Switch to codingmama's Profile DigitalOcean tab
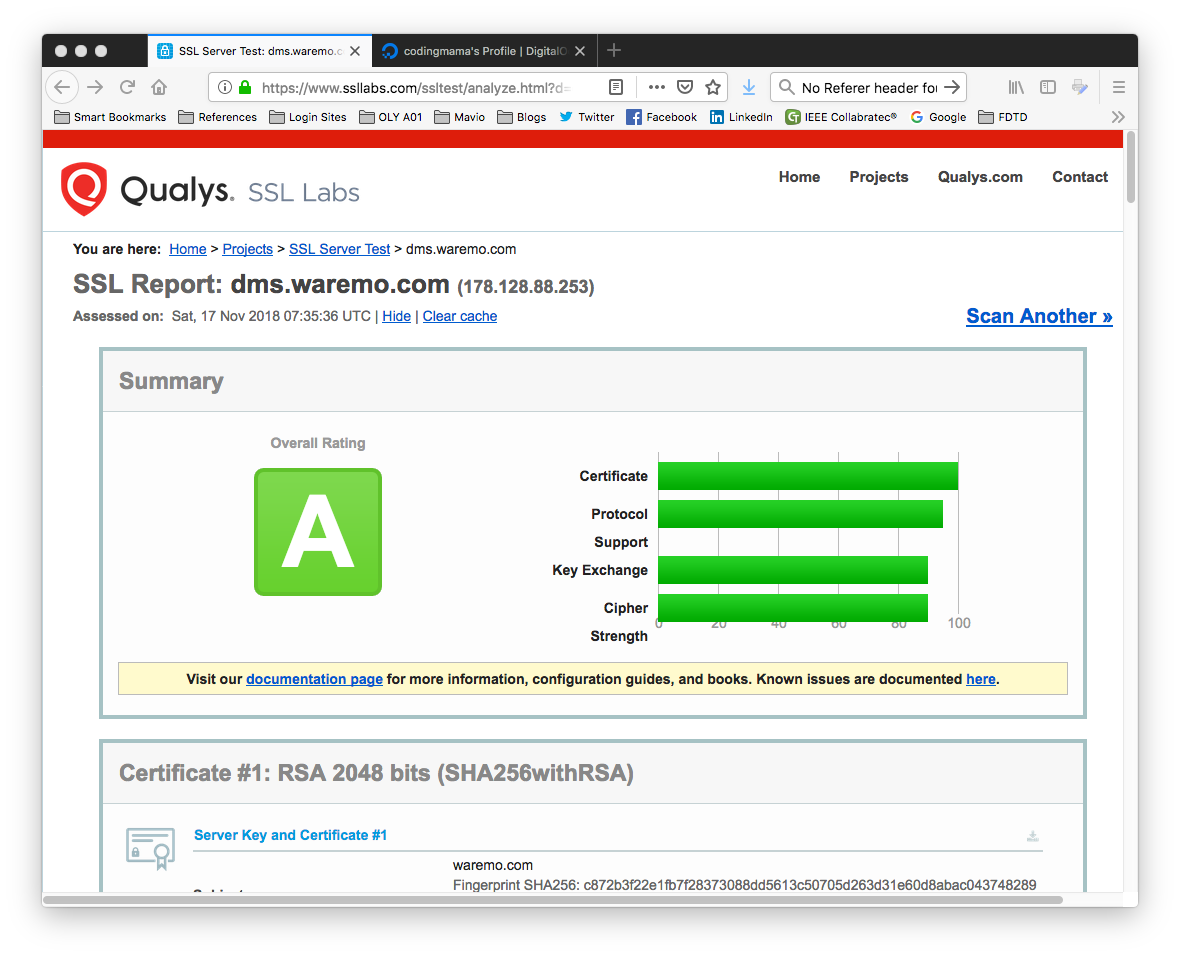Viewport: 1180px width, 957px height. tap(485, 51)
